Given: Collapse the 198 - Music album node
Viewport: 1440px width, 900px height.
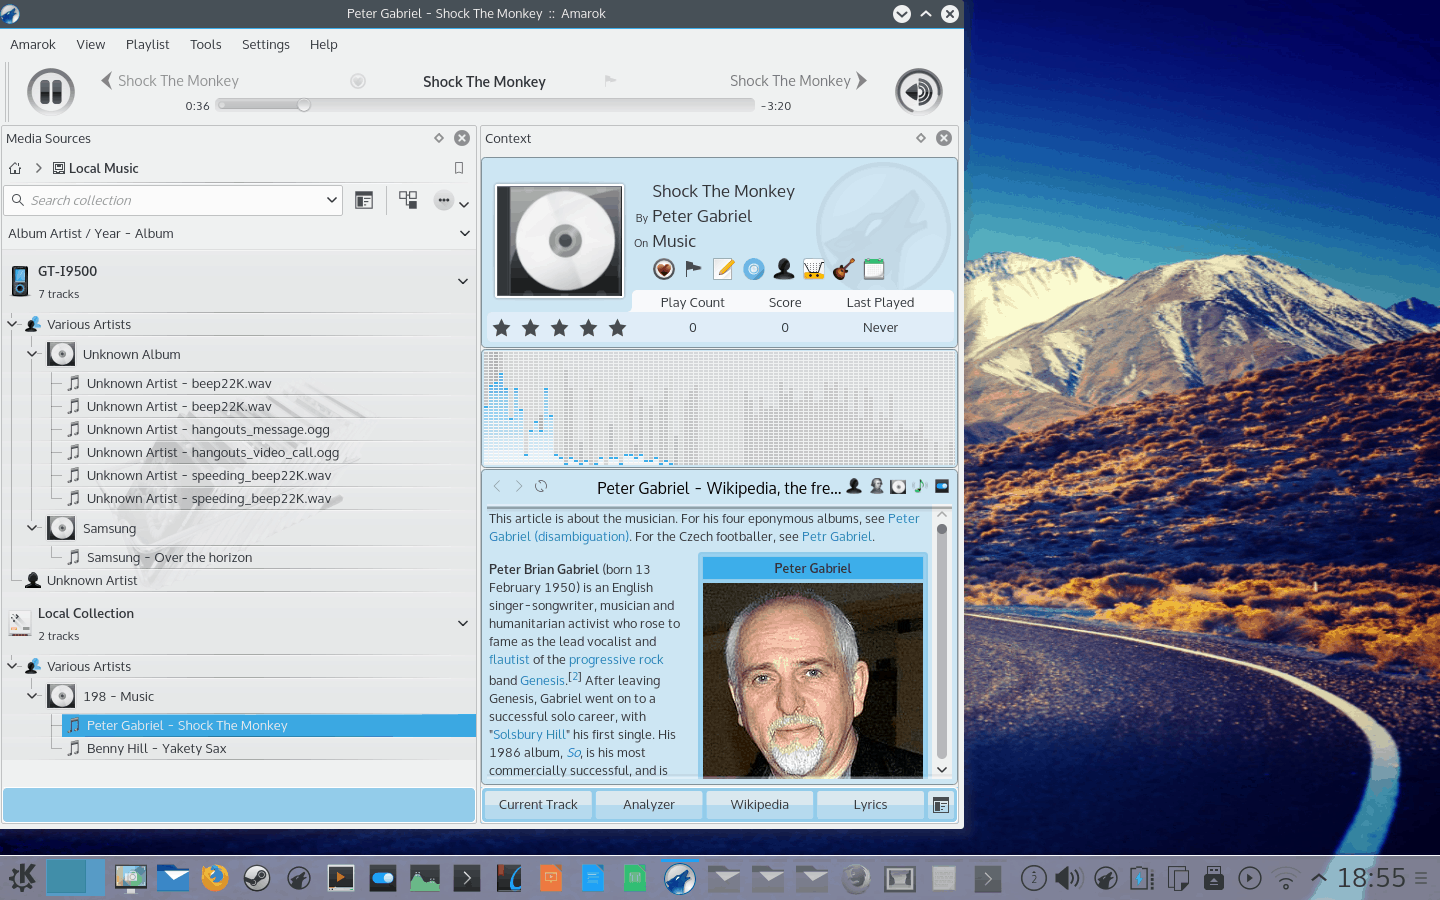Looking at the screenshot, I should coord(32,696).
